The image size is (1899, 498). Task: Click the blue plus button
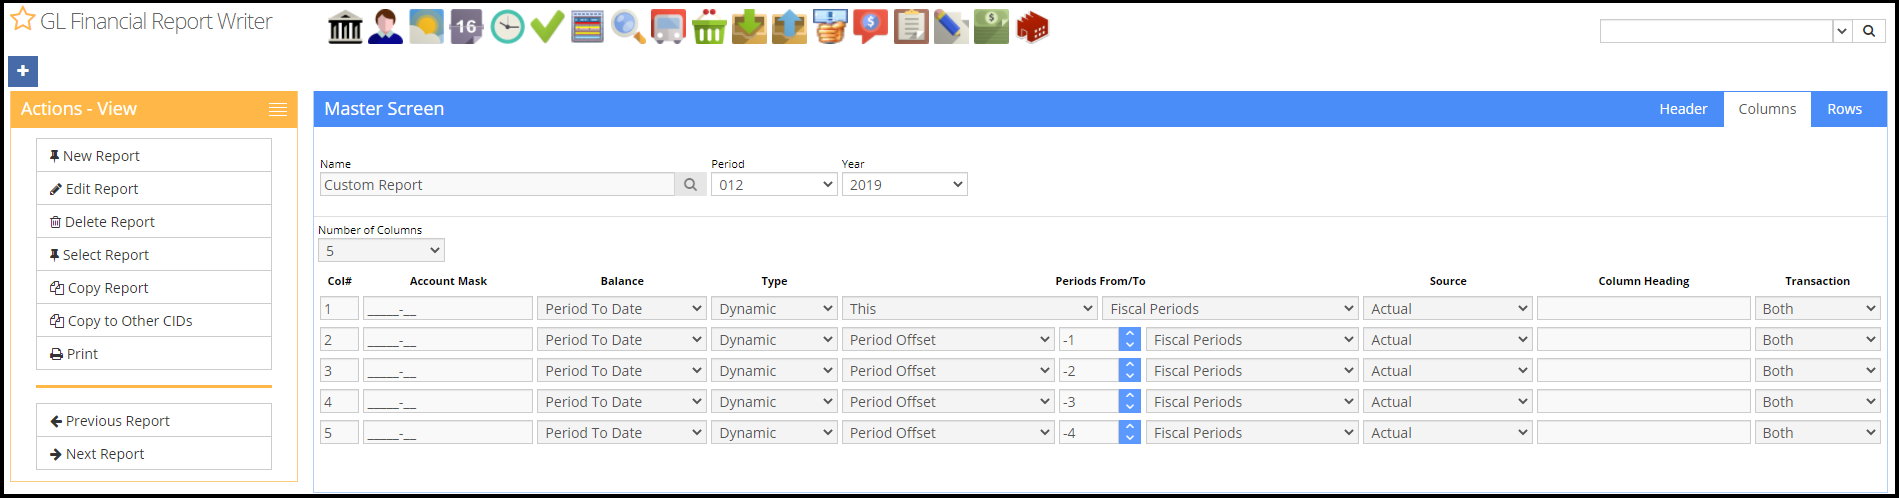23,71
